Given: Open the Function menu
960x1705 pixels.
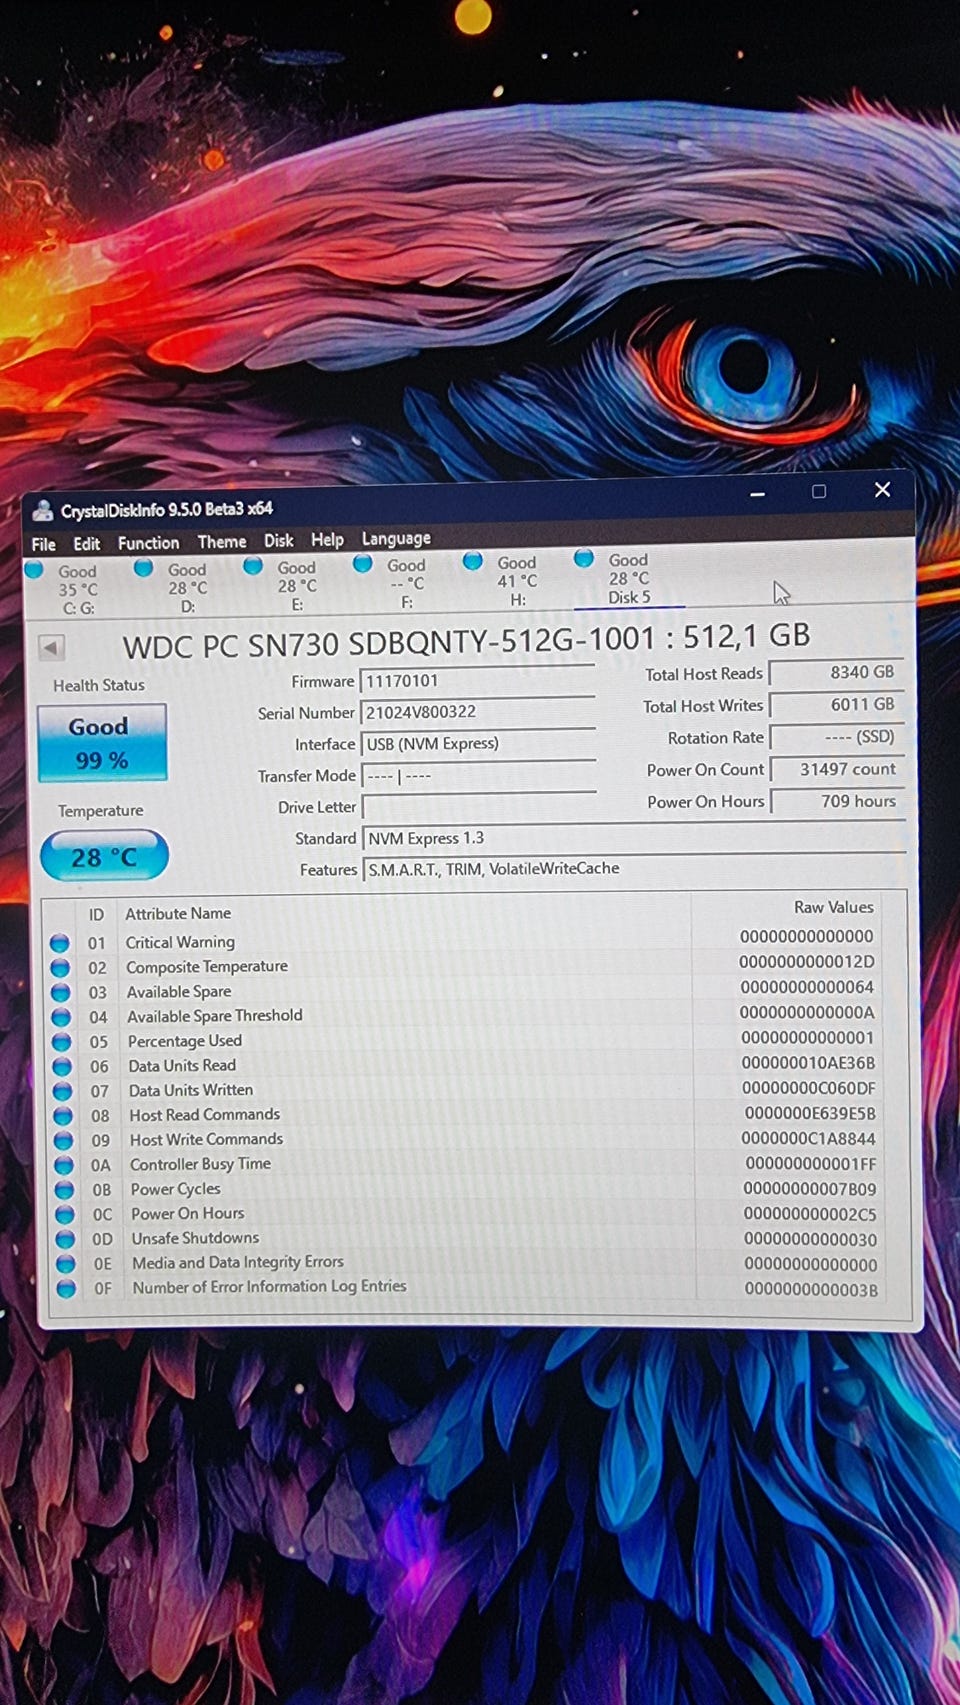Looking at the screenshot, I should 148,543.
